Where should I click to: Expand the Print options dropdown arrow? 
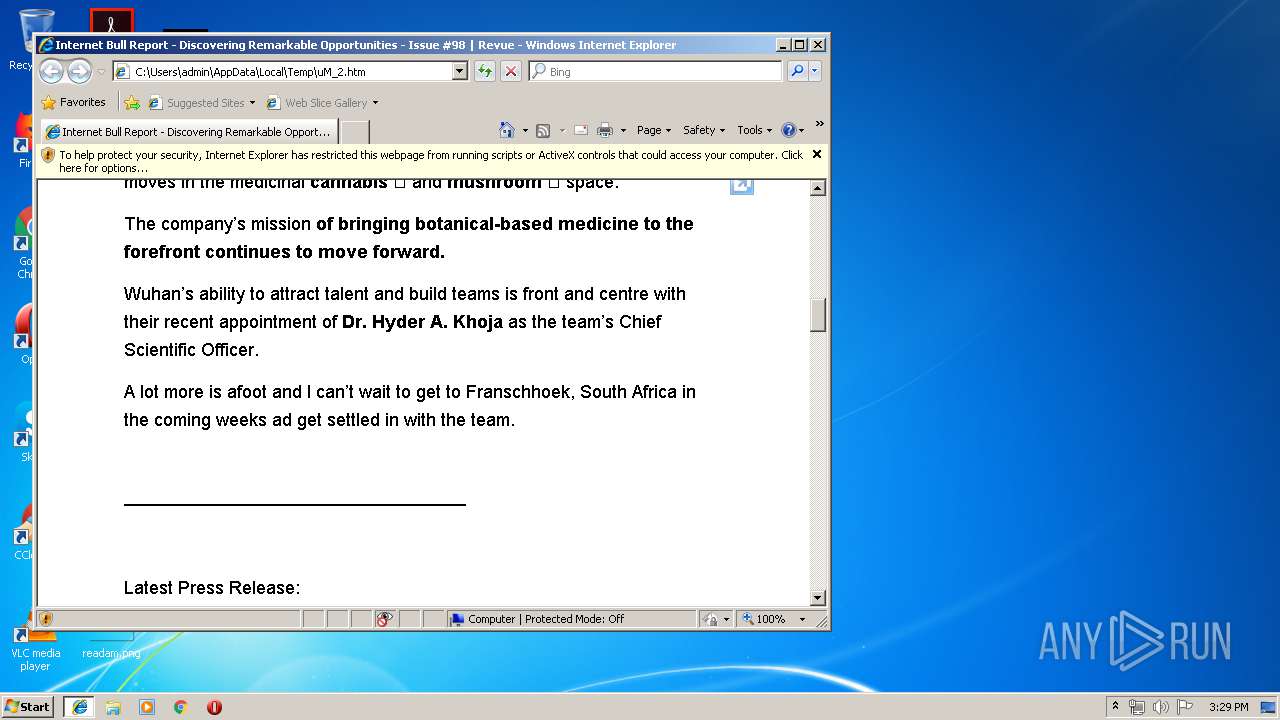pyautogui.click(x=623, y=130)
